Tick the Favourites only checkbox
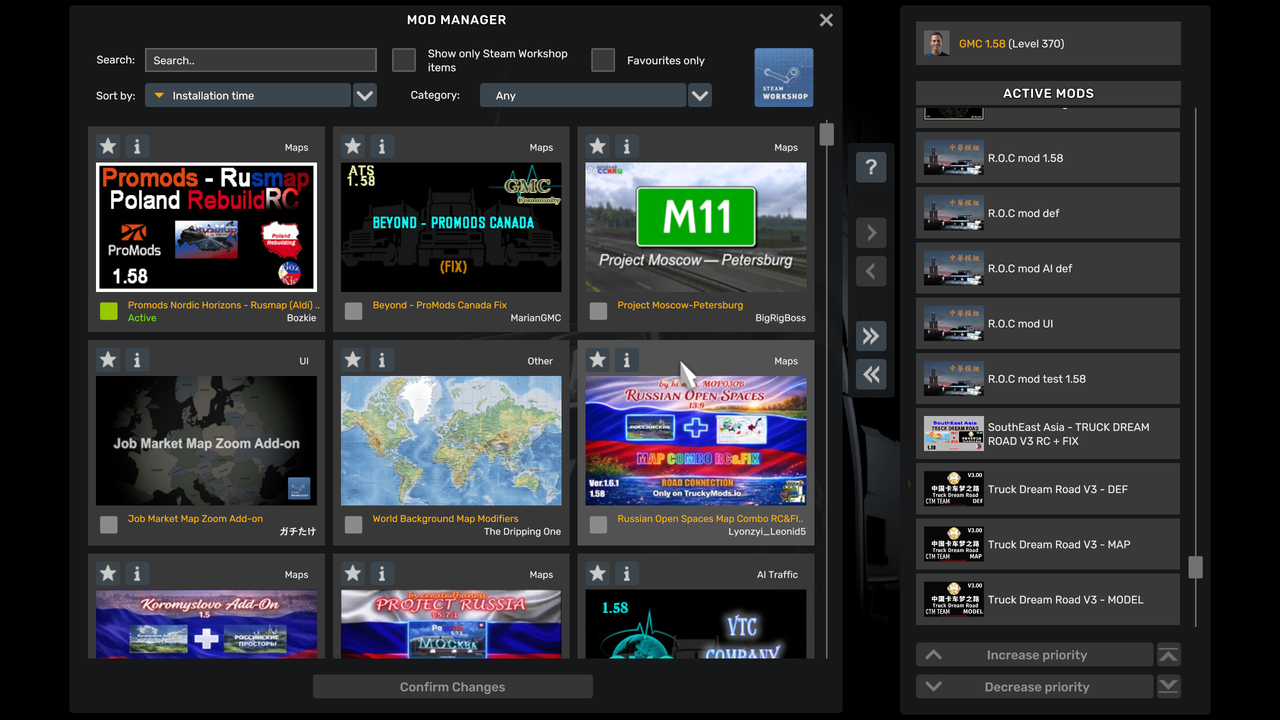This screenshot has height=720, width=1280. (603, 60)
